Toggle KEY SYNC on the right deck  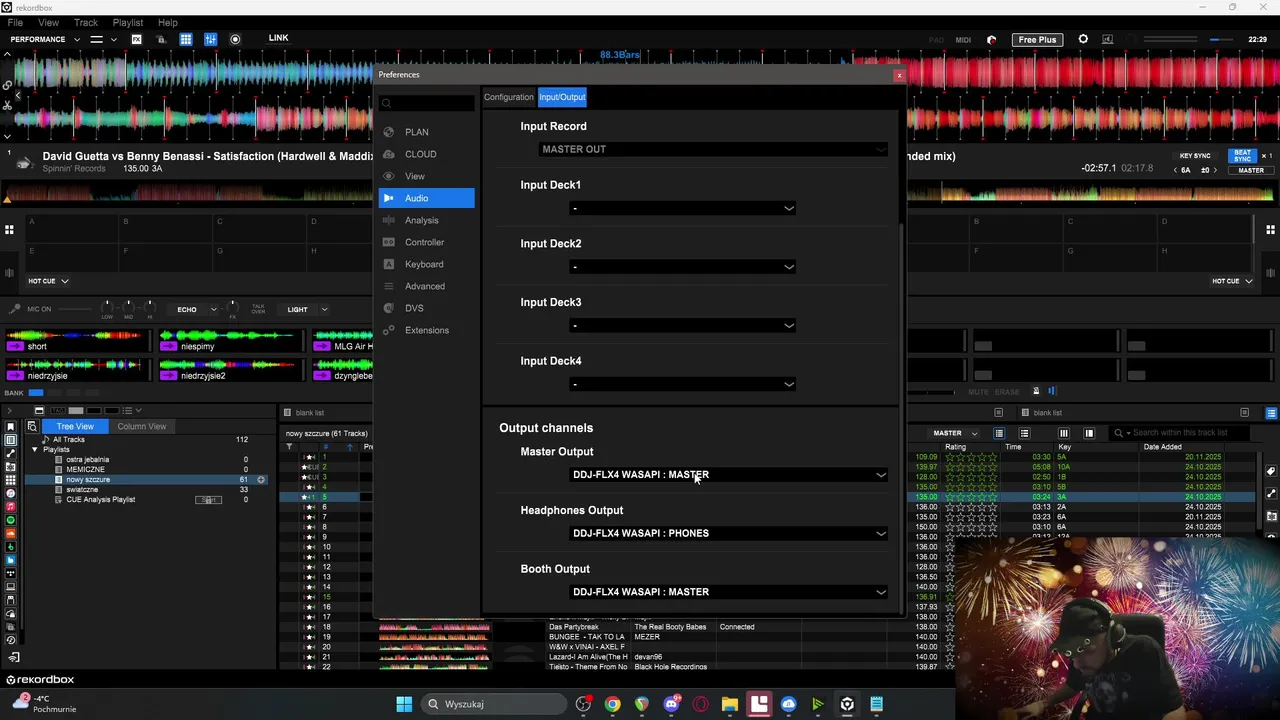click(x=1195, y=156)
